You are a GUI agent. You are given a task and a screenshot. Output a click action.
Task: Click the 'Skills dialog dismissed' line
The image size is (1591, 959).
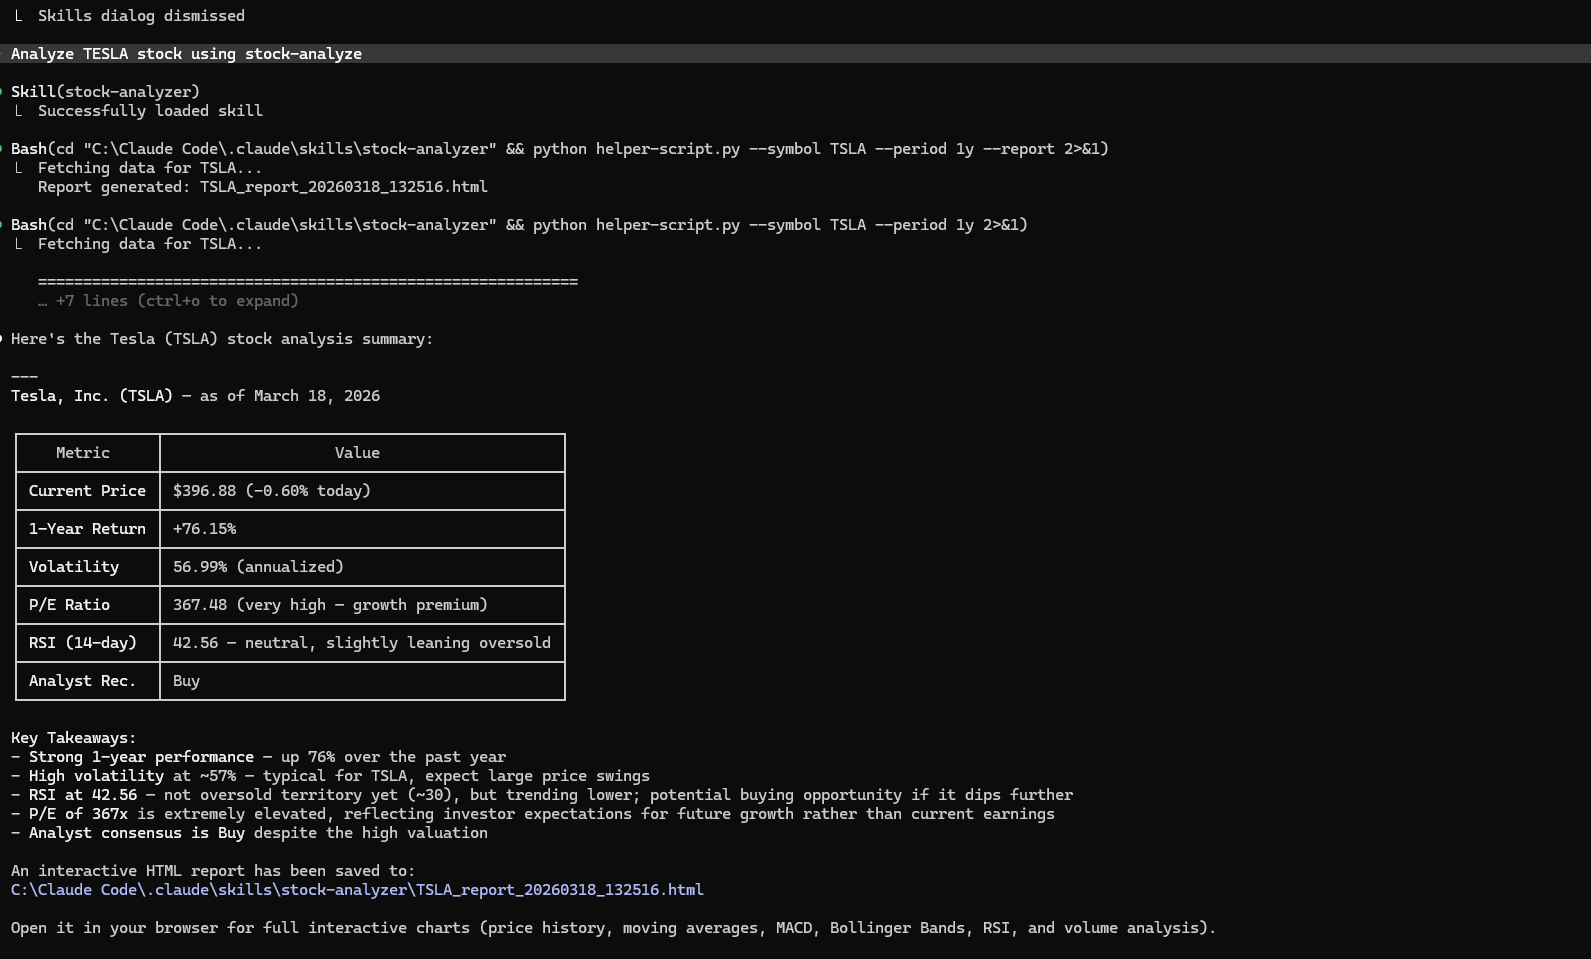click(x=141, y=16)
